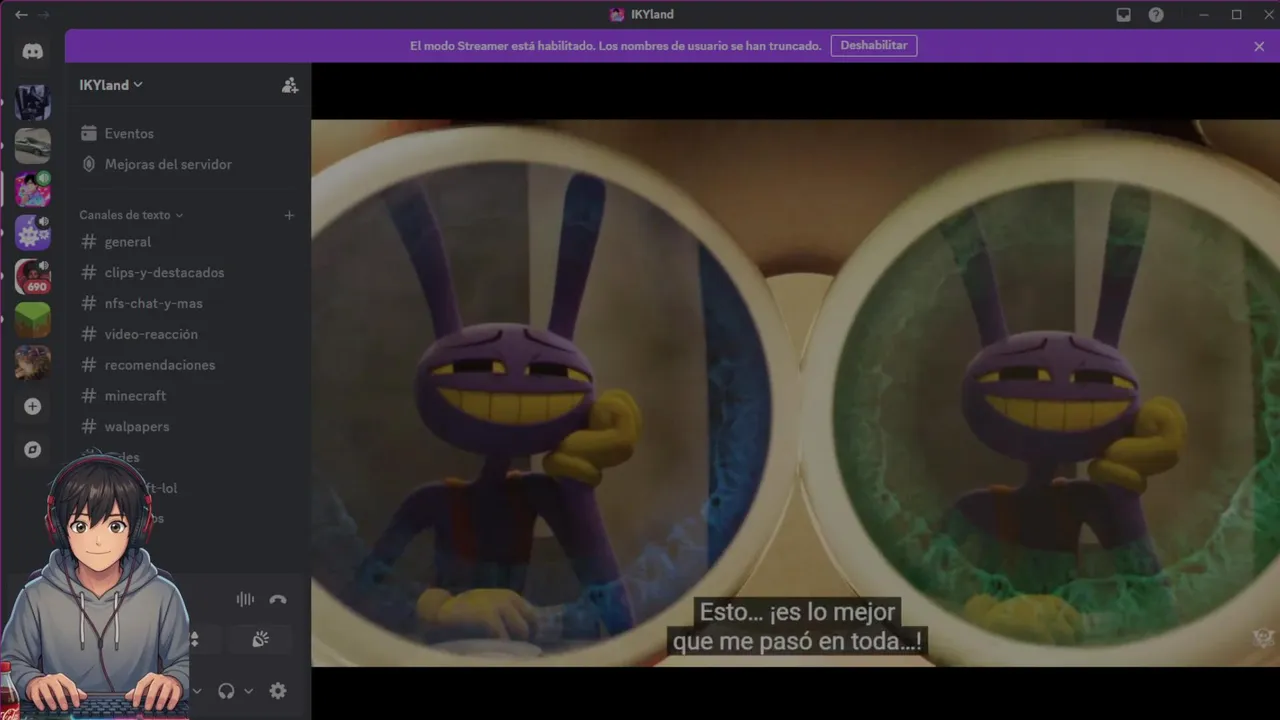Open Discord home direct messages
The image size is (1280, 720).
[33, 52]
